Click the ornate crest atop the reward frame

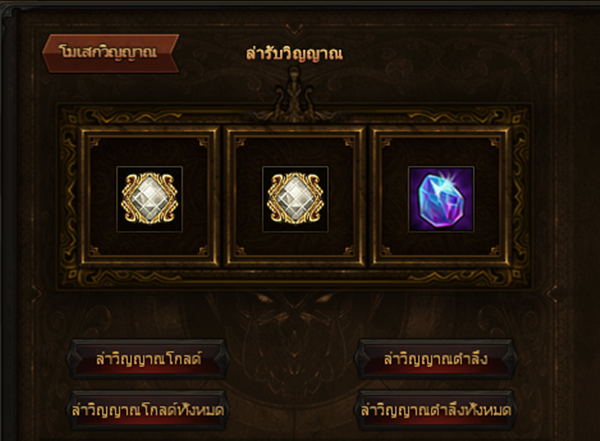[294, 94]
